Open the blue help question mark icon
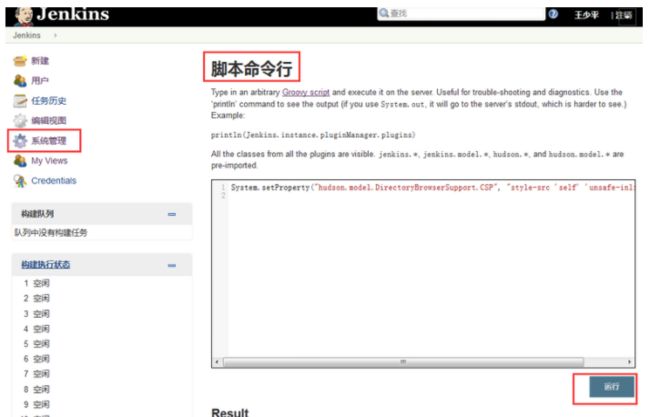The height and width of the screenshot is (417, 650). (553, 14)
